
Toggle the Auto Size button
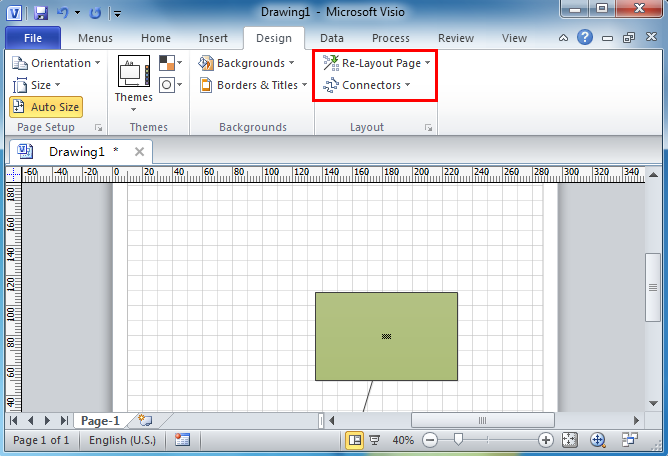[46, 107]
